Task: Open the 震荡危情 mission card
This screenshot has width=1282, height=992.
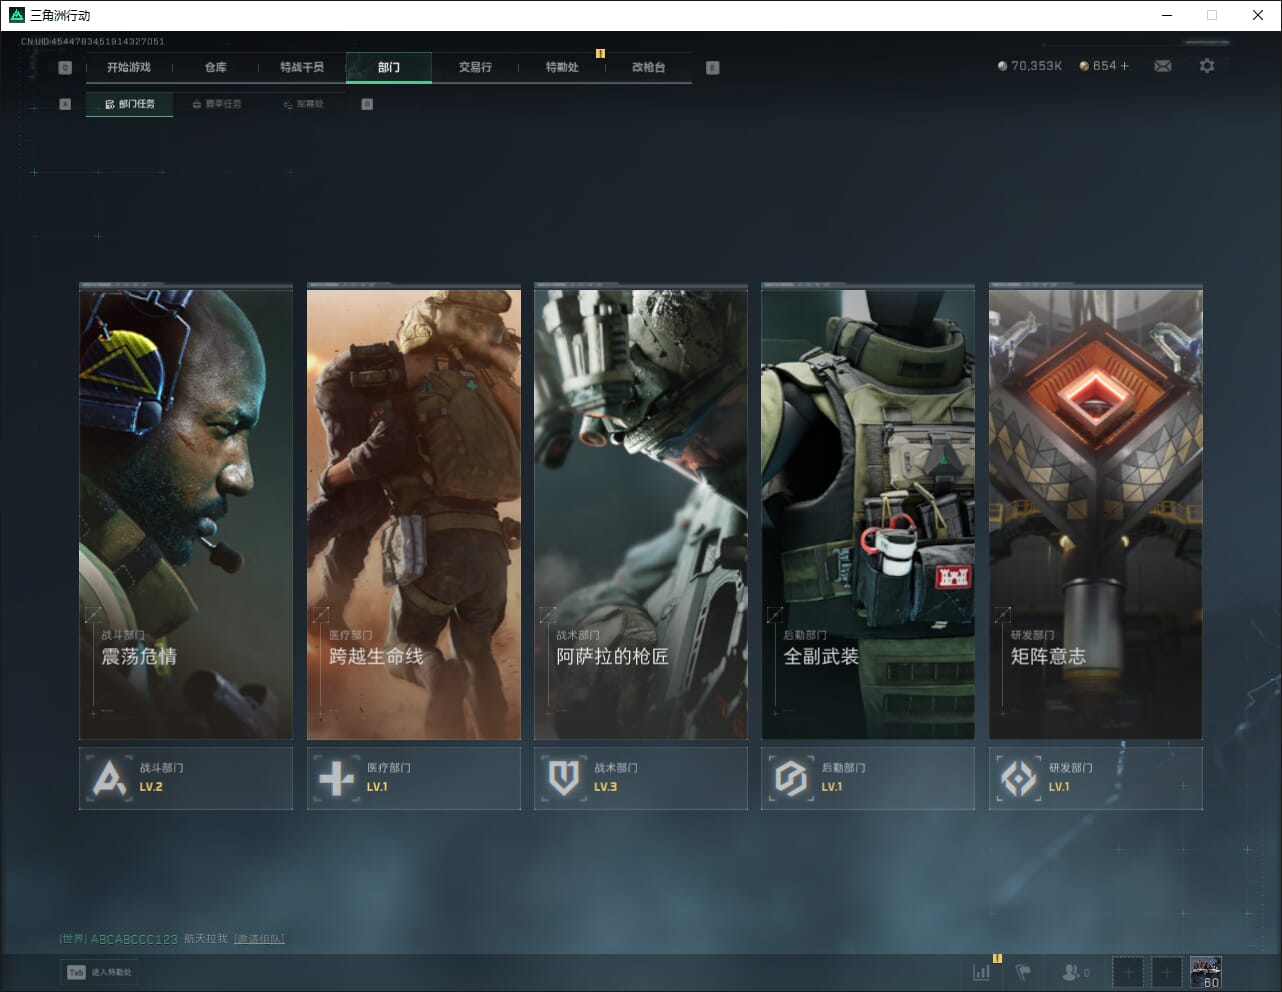Action: click(x=186, y=514)
